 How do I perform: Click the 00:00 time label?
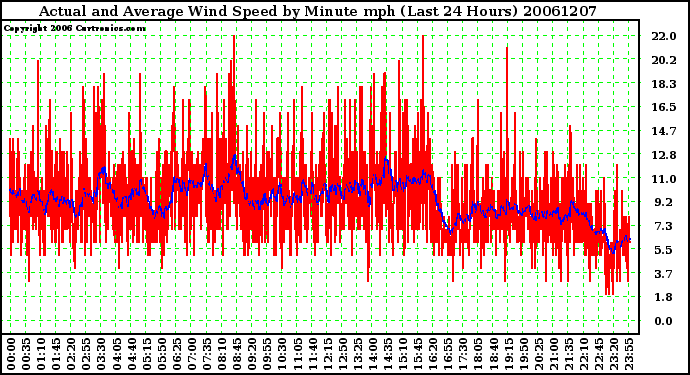point(11,354)
